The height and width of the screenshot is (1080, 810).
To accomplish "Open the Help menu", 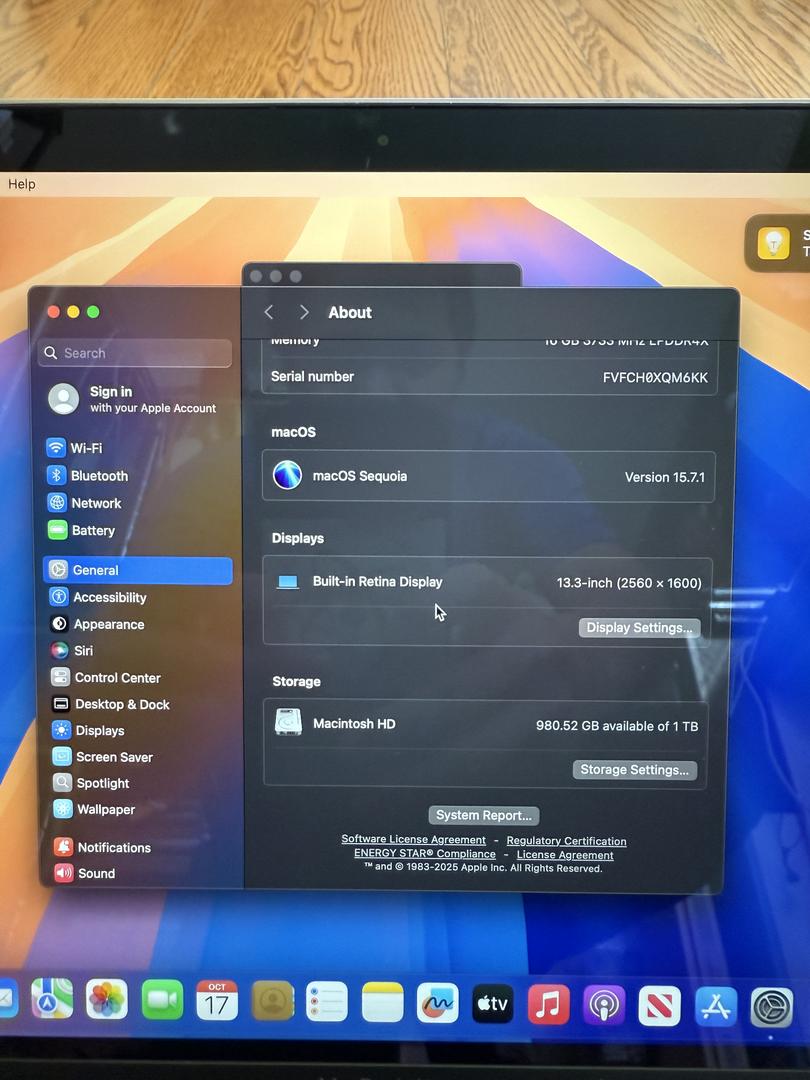I will pyautogui.click(x=22, y=184).
